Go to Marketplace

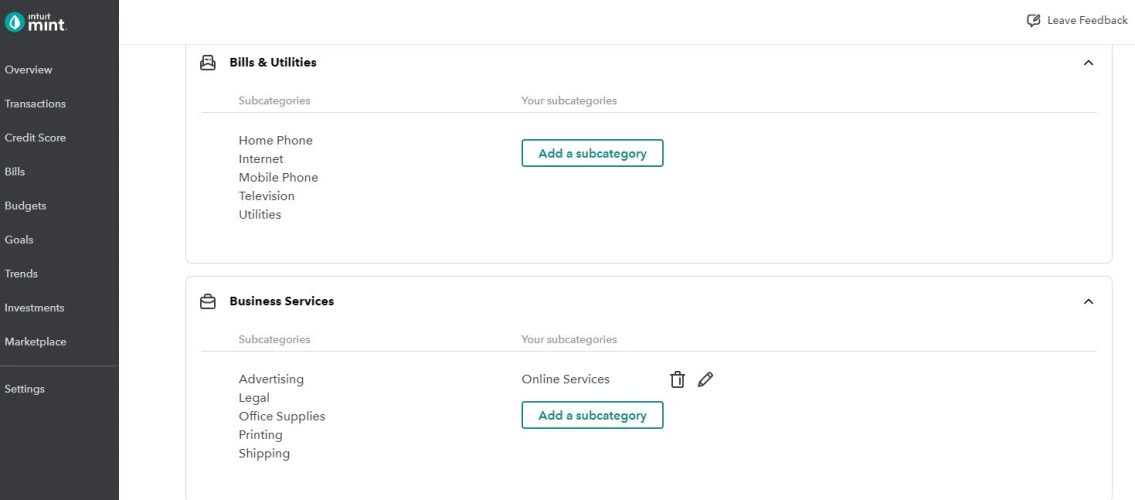point(35,342)
